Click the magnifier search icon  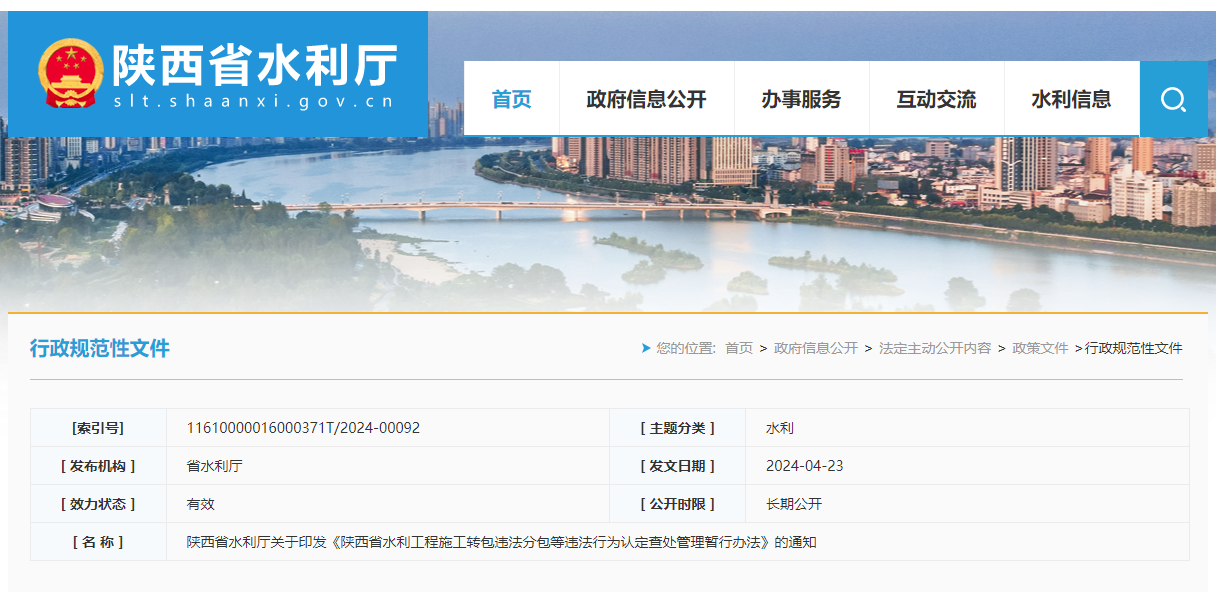1174,98
